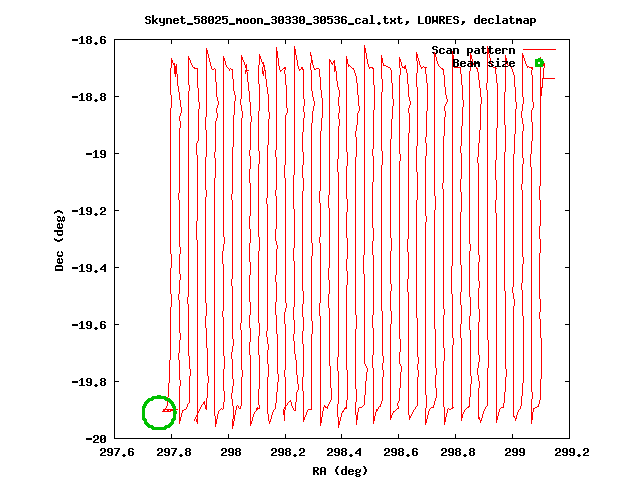Click the 'Scan pattern' legend label

pos(473,50)
